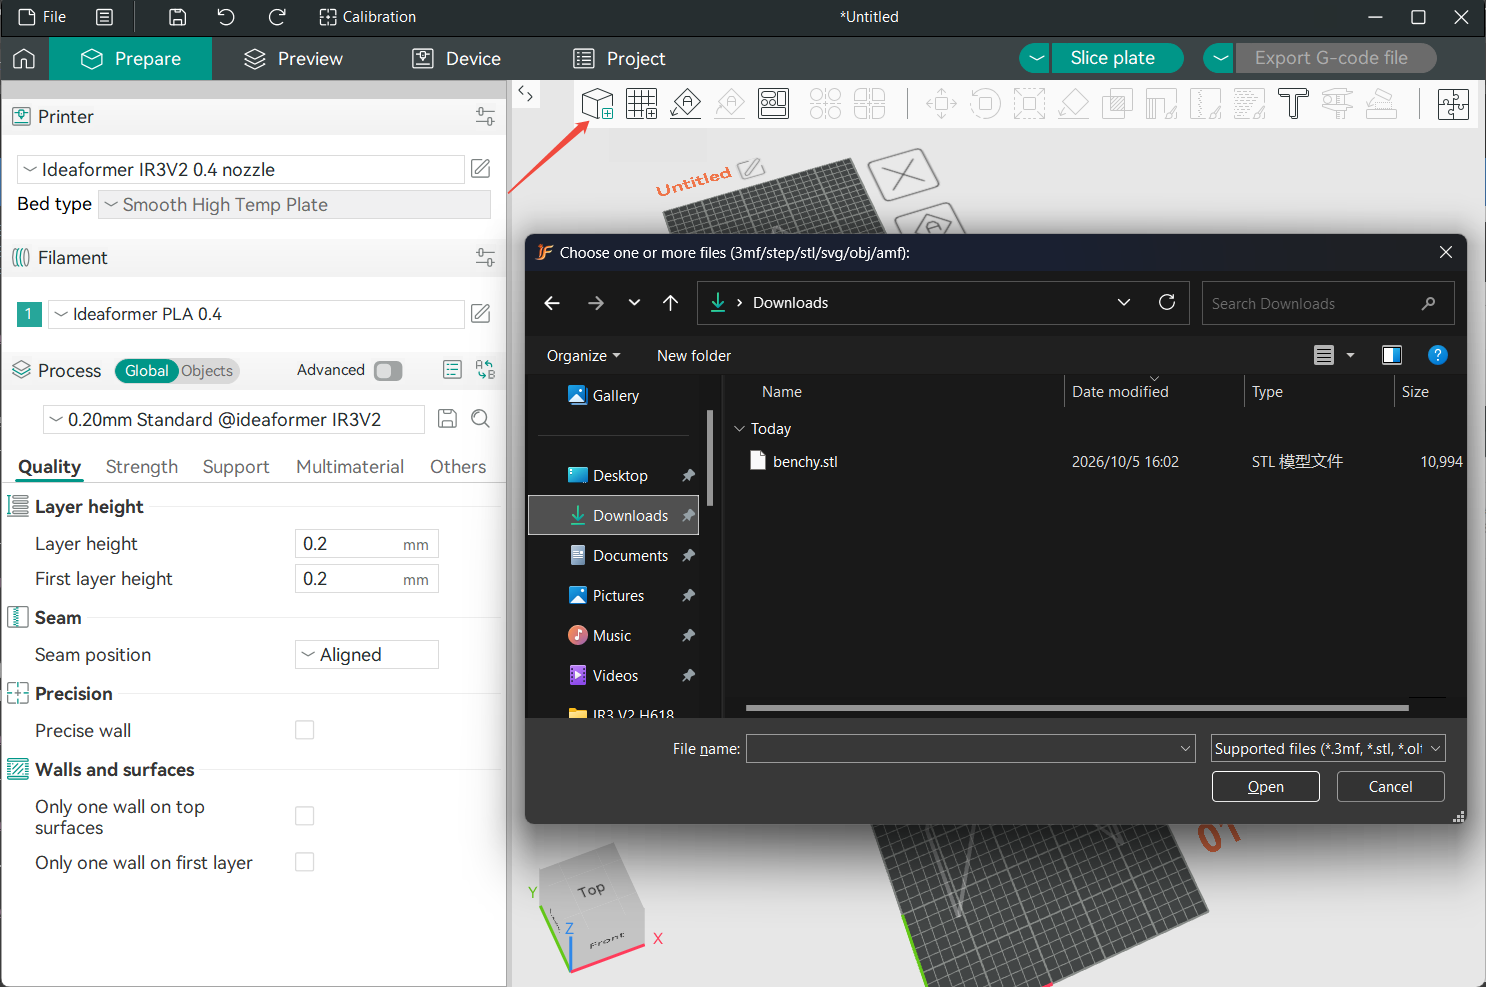This screenshot has height=987, width=1486.
Task: Open the File menu
Action: pyautogui.click(x=42, y=17)
